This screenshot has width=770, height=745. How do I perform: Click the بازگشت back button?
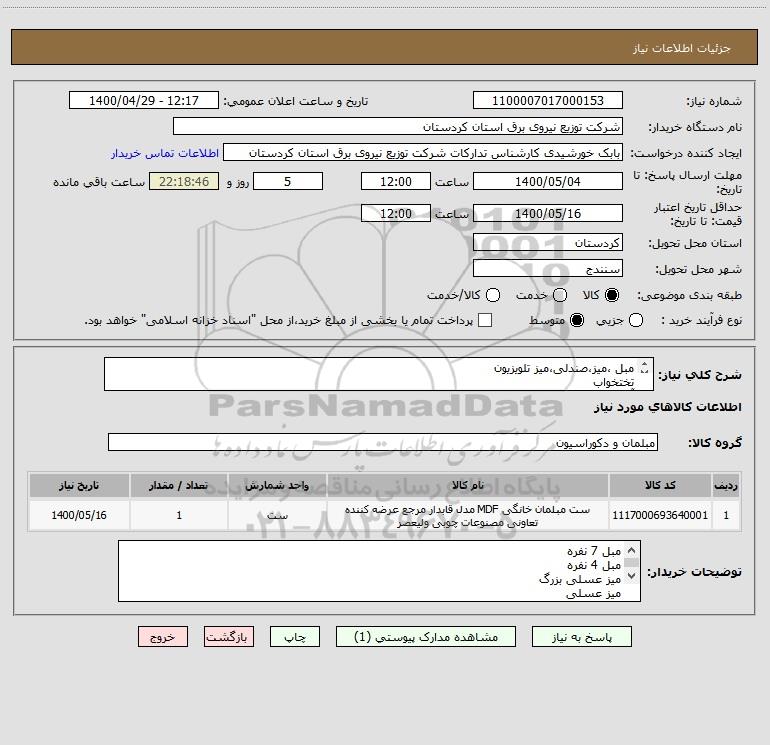pyautogui.click(x=229, y=637)
